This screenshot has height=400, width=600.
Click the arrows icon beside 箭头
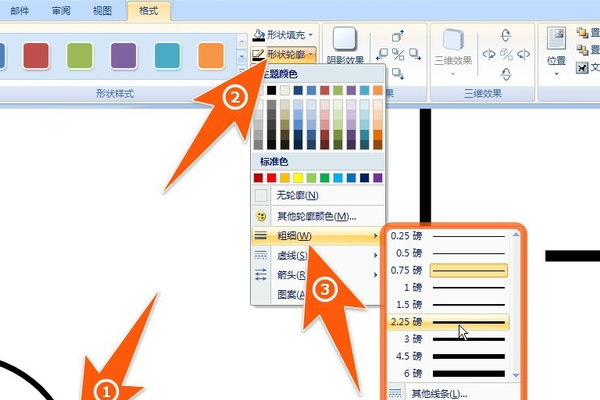(261, 274)
